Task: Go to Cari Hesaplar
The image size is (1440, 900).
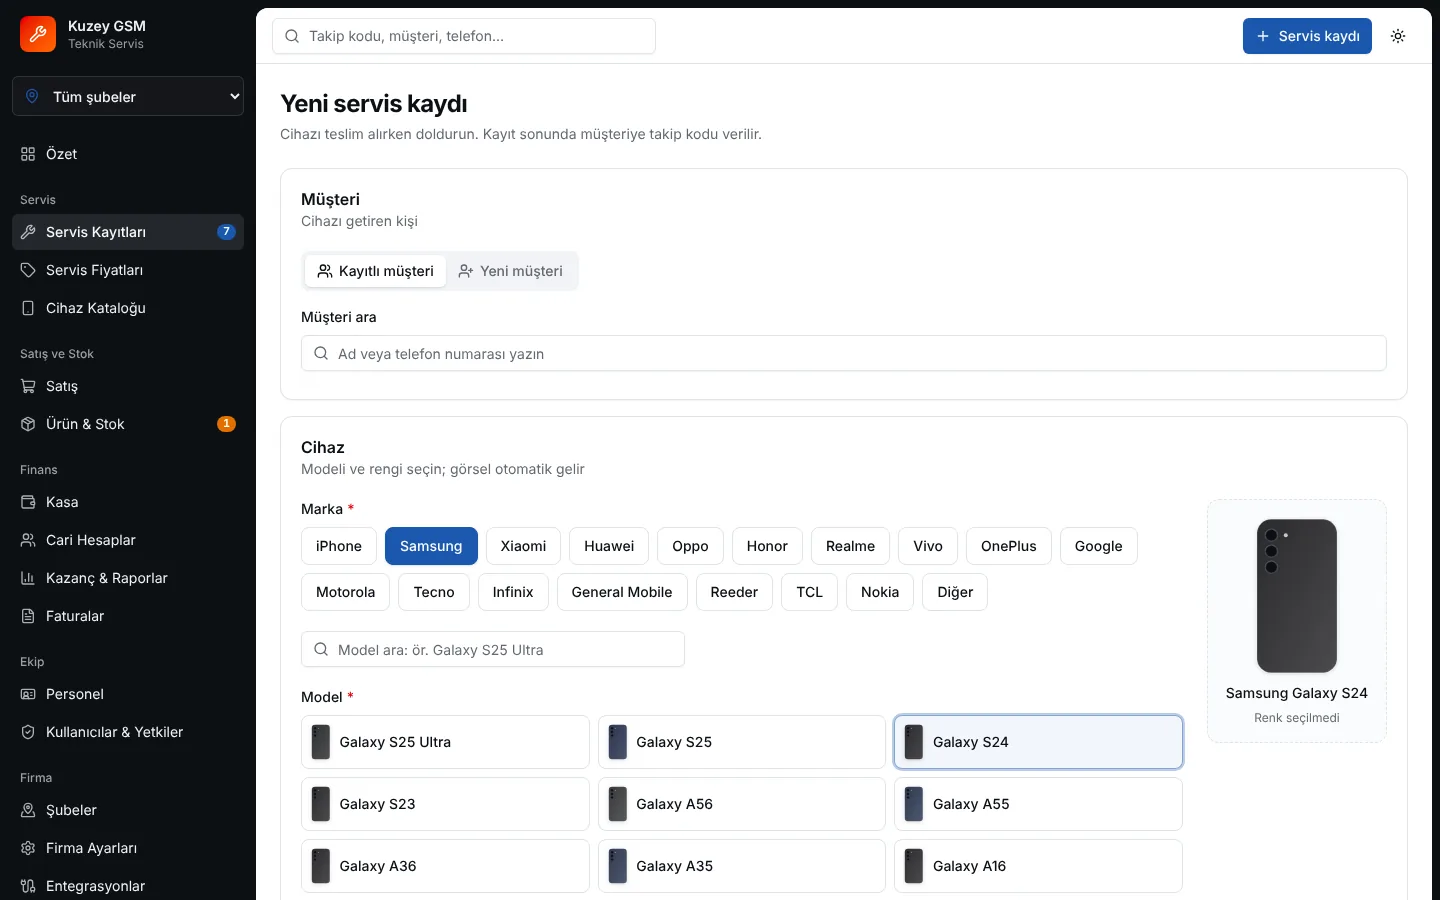Action: click(x=128, y=540)
